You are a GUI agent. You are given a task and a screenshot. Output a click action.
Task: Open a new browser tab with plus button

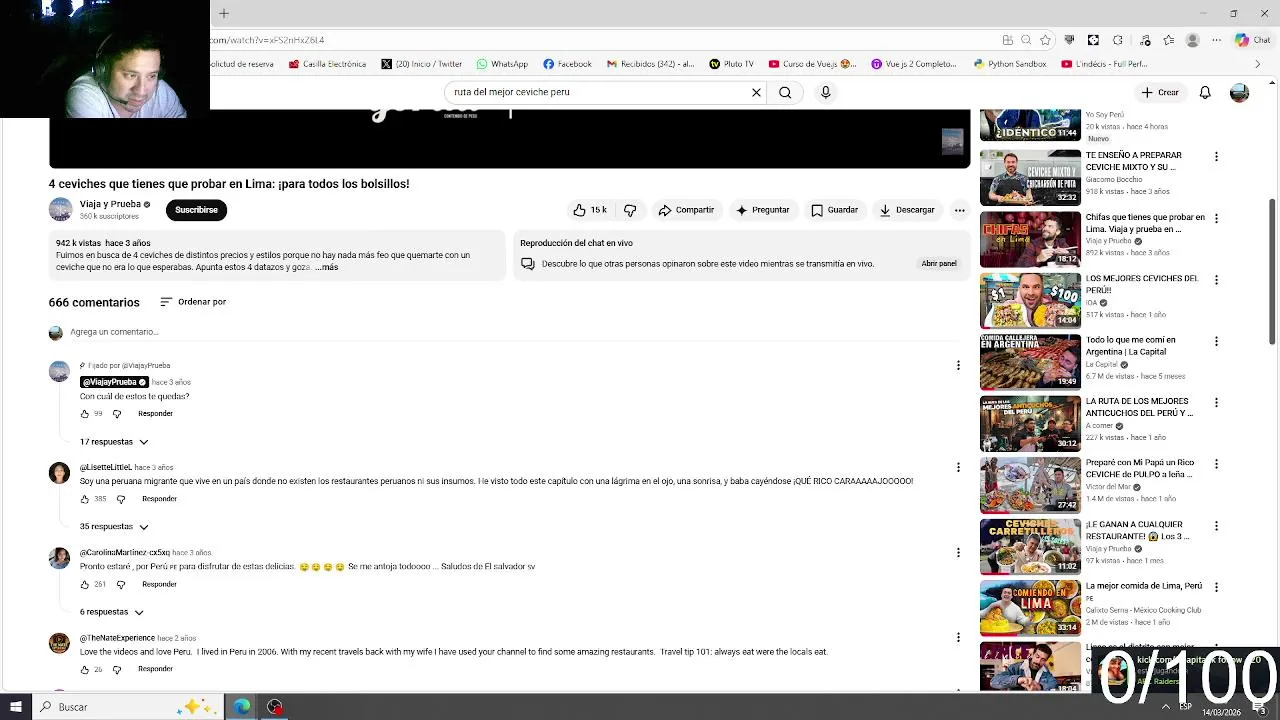tap(224, 13)
